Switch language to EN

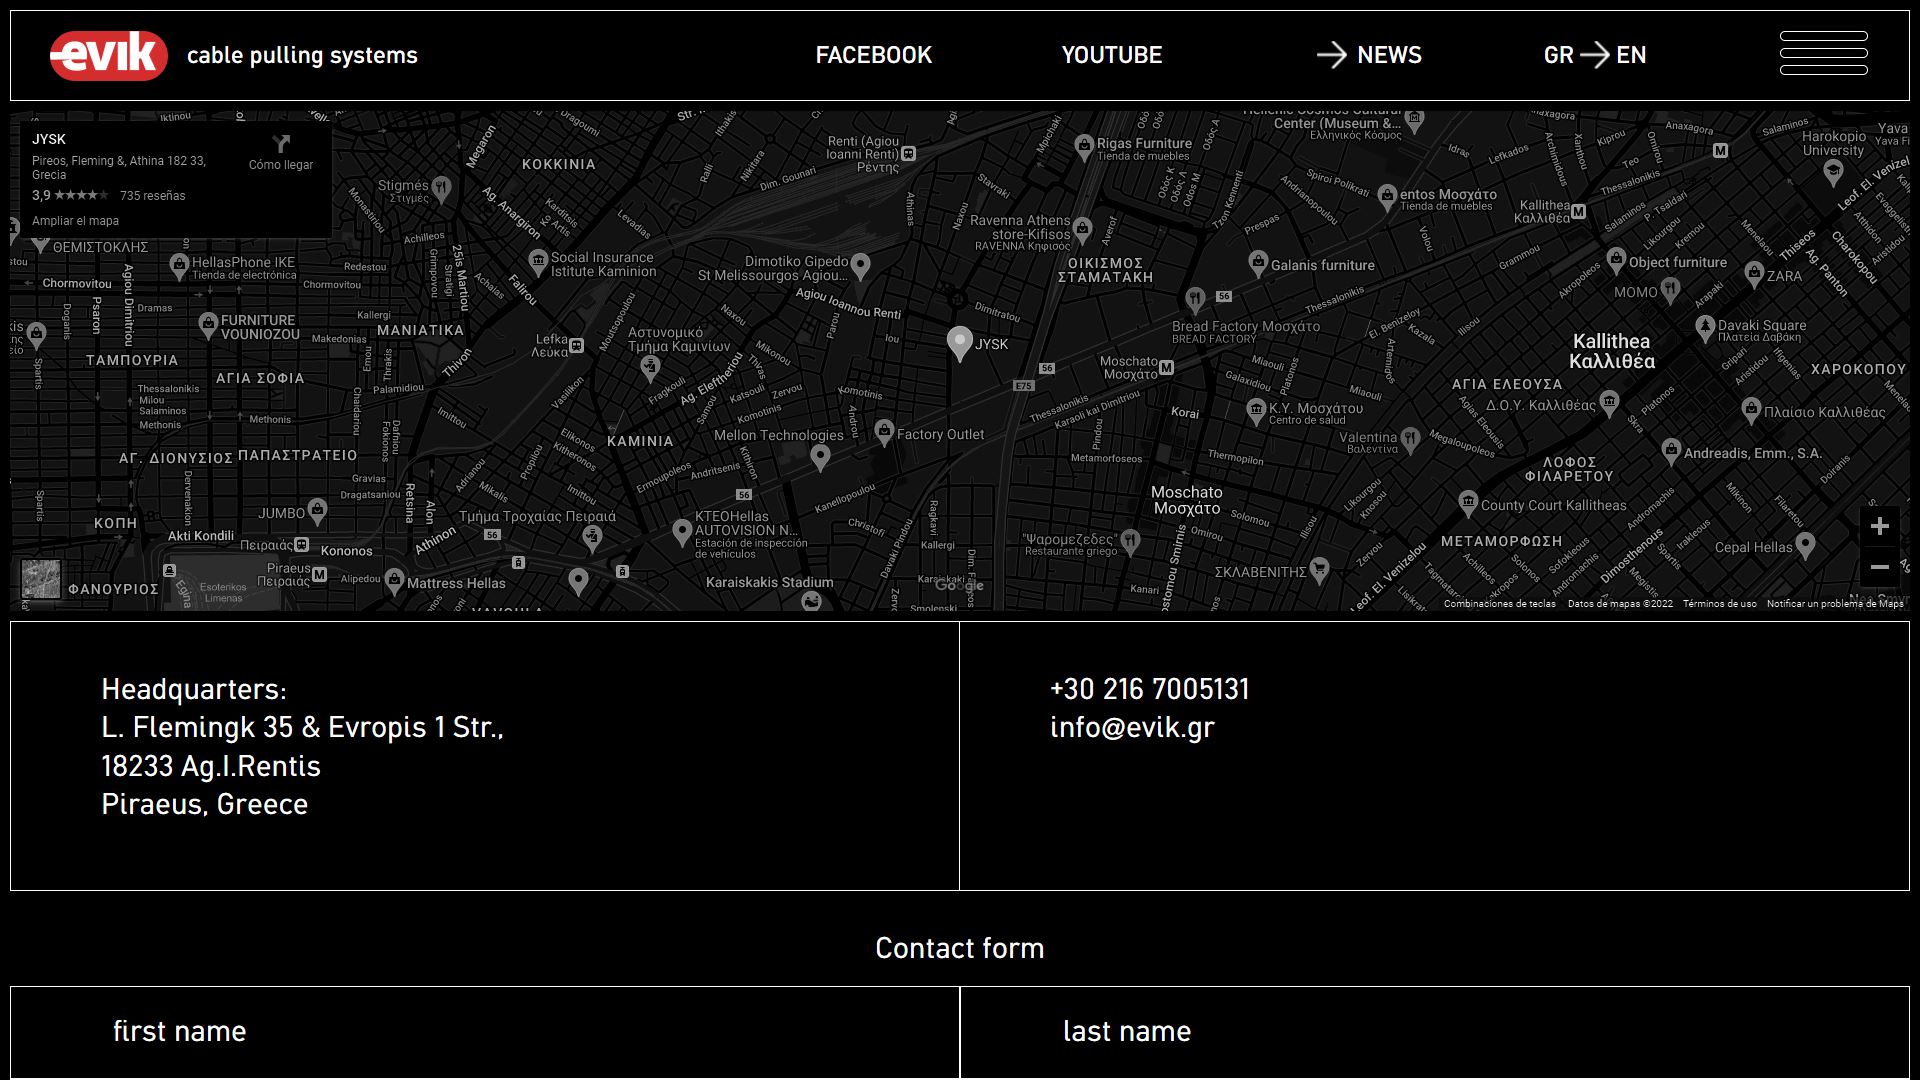[1631, 55]
